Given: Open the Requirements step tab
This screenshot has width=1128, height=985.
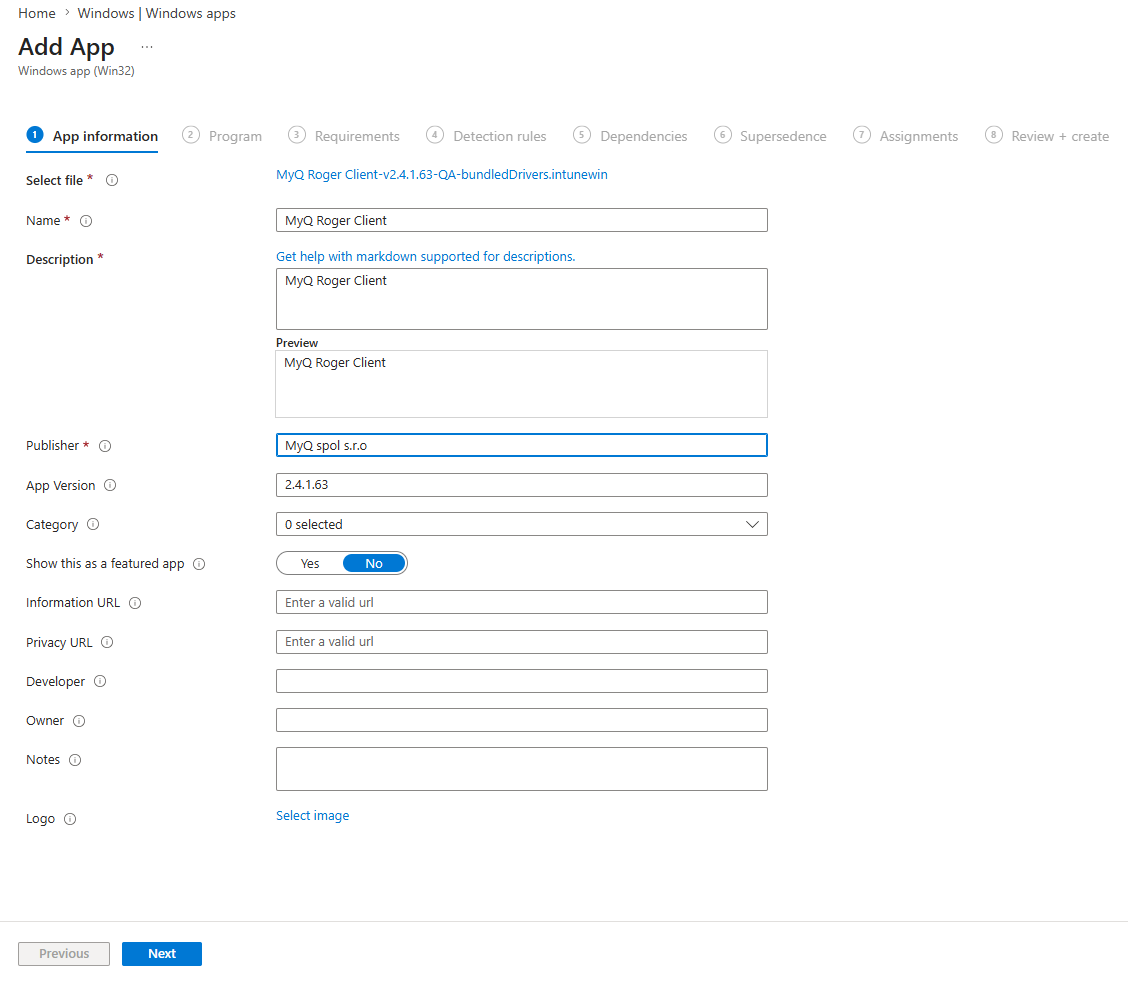Looking at the screenshot, I should click(x=344, y=136).
